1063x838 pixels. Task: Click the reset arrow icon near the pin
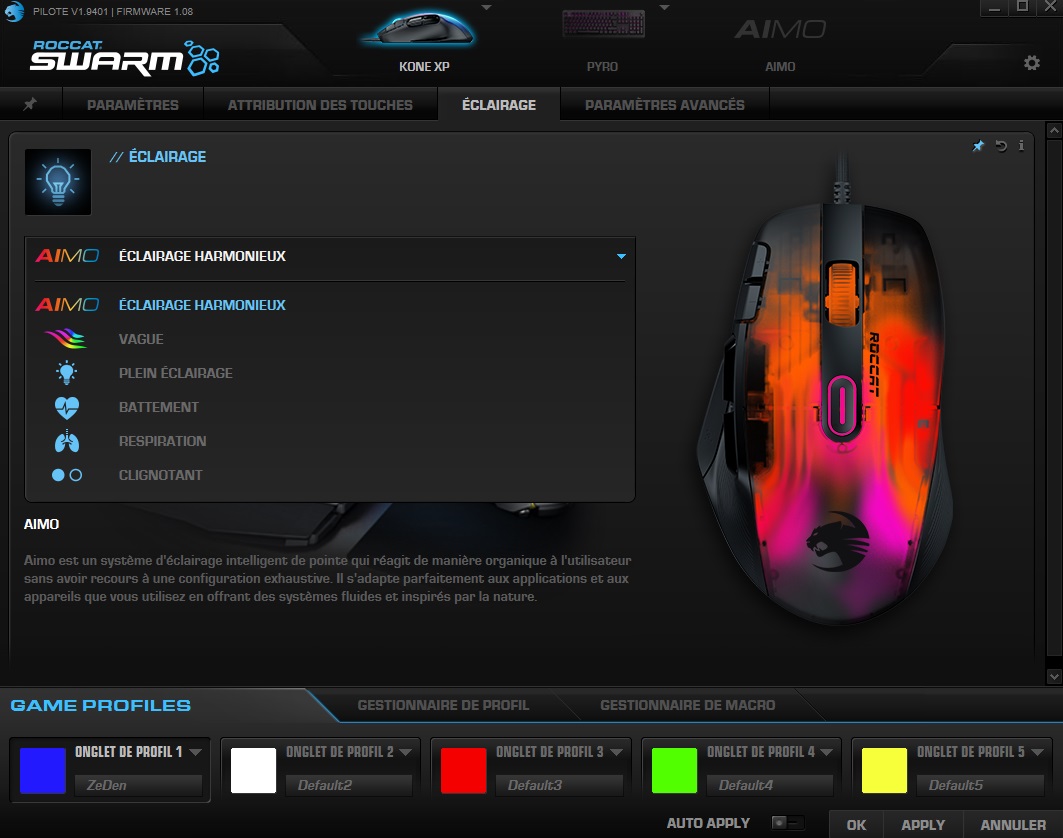1000,146
